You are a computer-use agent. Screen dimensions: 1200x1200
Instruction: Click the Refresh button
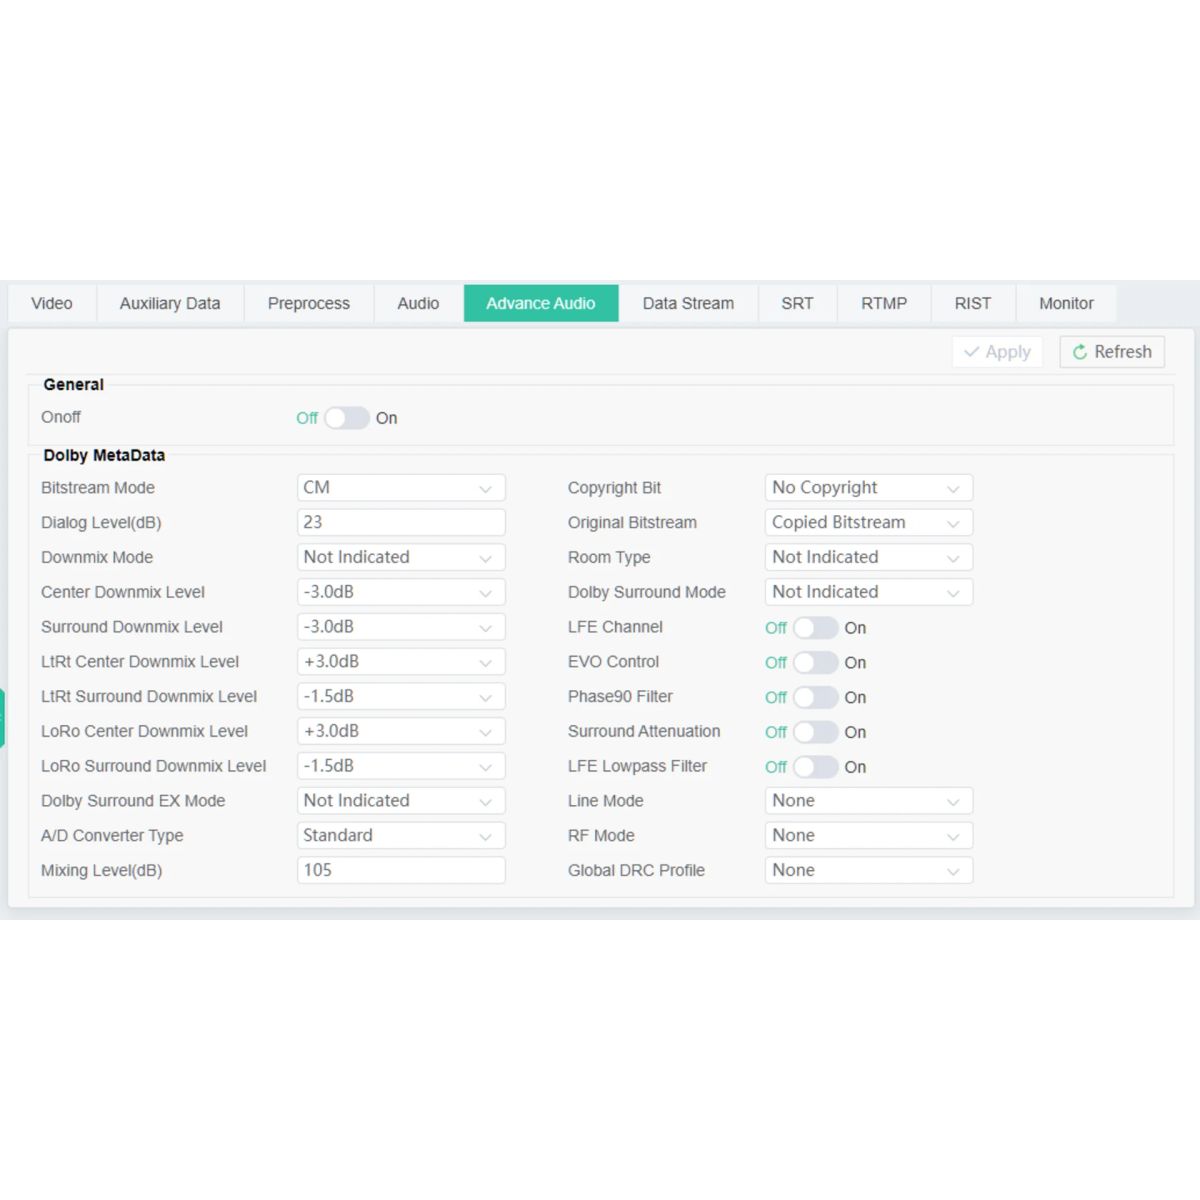(1111, 352)
